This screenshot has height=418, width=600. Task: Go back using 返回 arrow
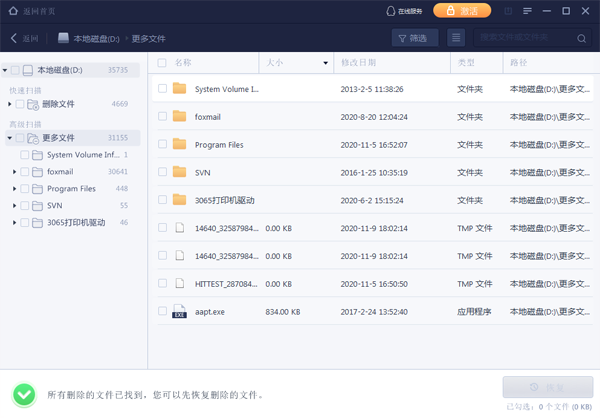(25, 38)
